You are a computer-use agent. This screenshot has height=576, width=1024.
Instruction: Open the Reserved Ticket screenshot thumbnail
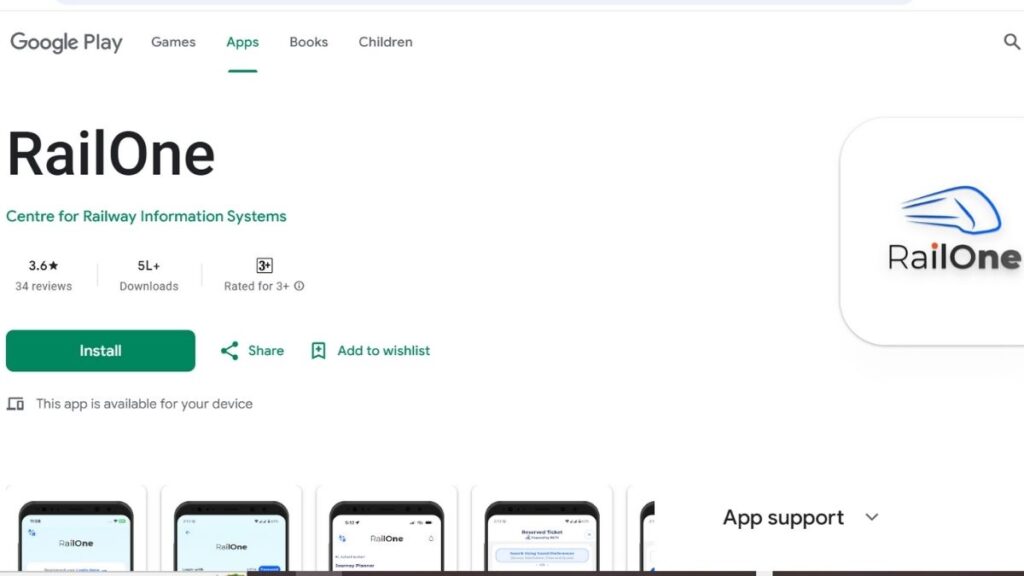click(x=542, y=530)
